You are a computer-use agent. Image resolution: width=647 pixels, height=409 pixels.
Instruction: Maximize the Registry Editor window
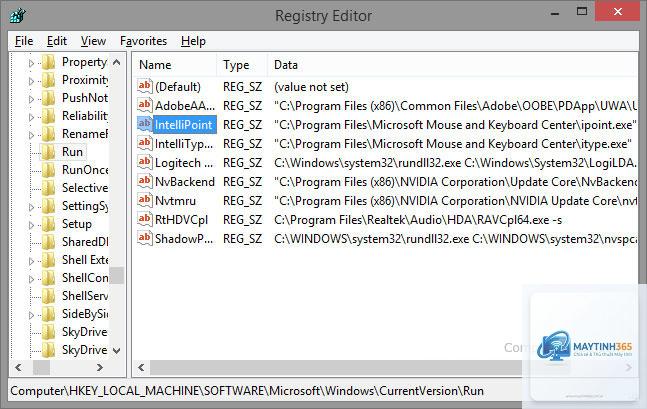(x=582, y=12)
